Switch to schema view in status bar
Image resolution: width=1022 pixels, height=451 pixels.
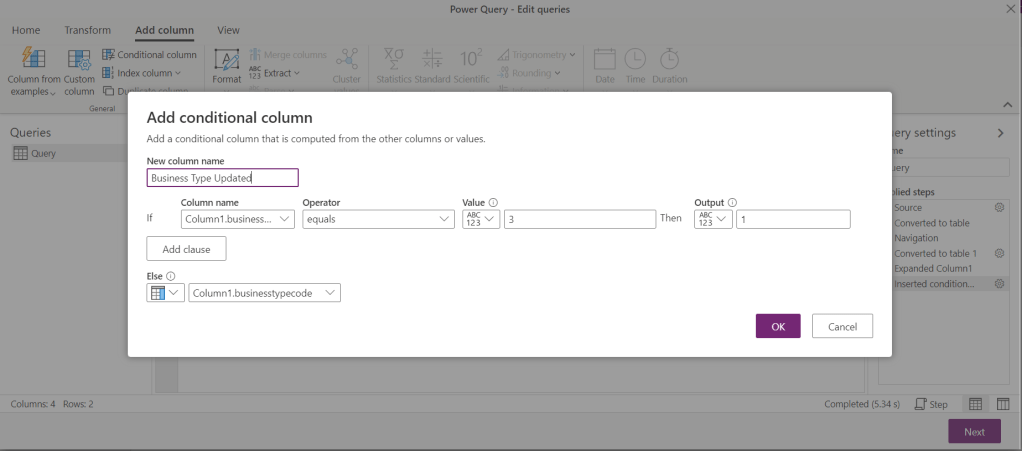point(1003,404)
